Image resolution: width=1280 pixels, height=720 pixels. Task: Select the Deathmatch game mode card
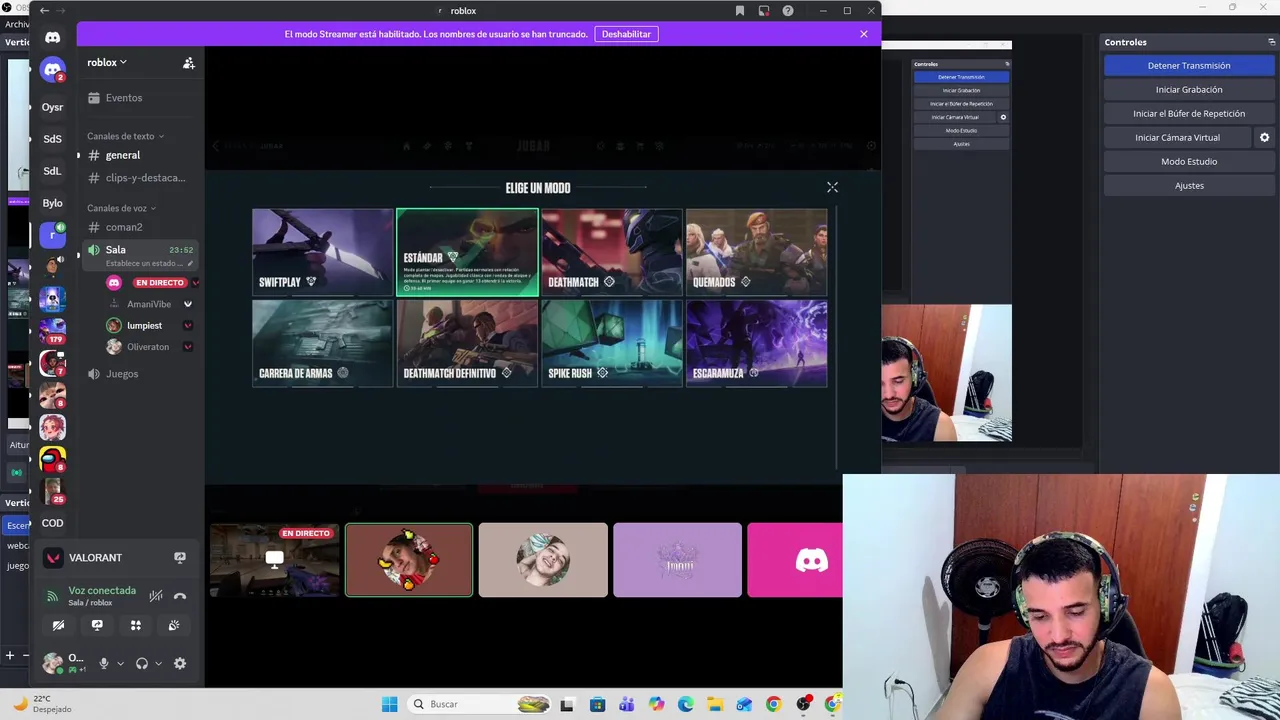tap(612, 252)
